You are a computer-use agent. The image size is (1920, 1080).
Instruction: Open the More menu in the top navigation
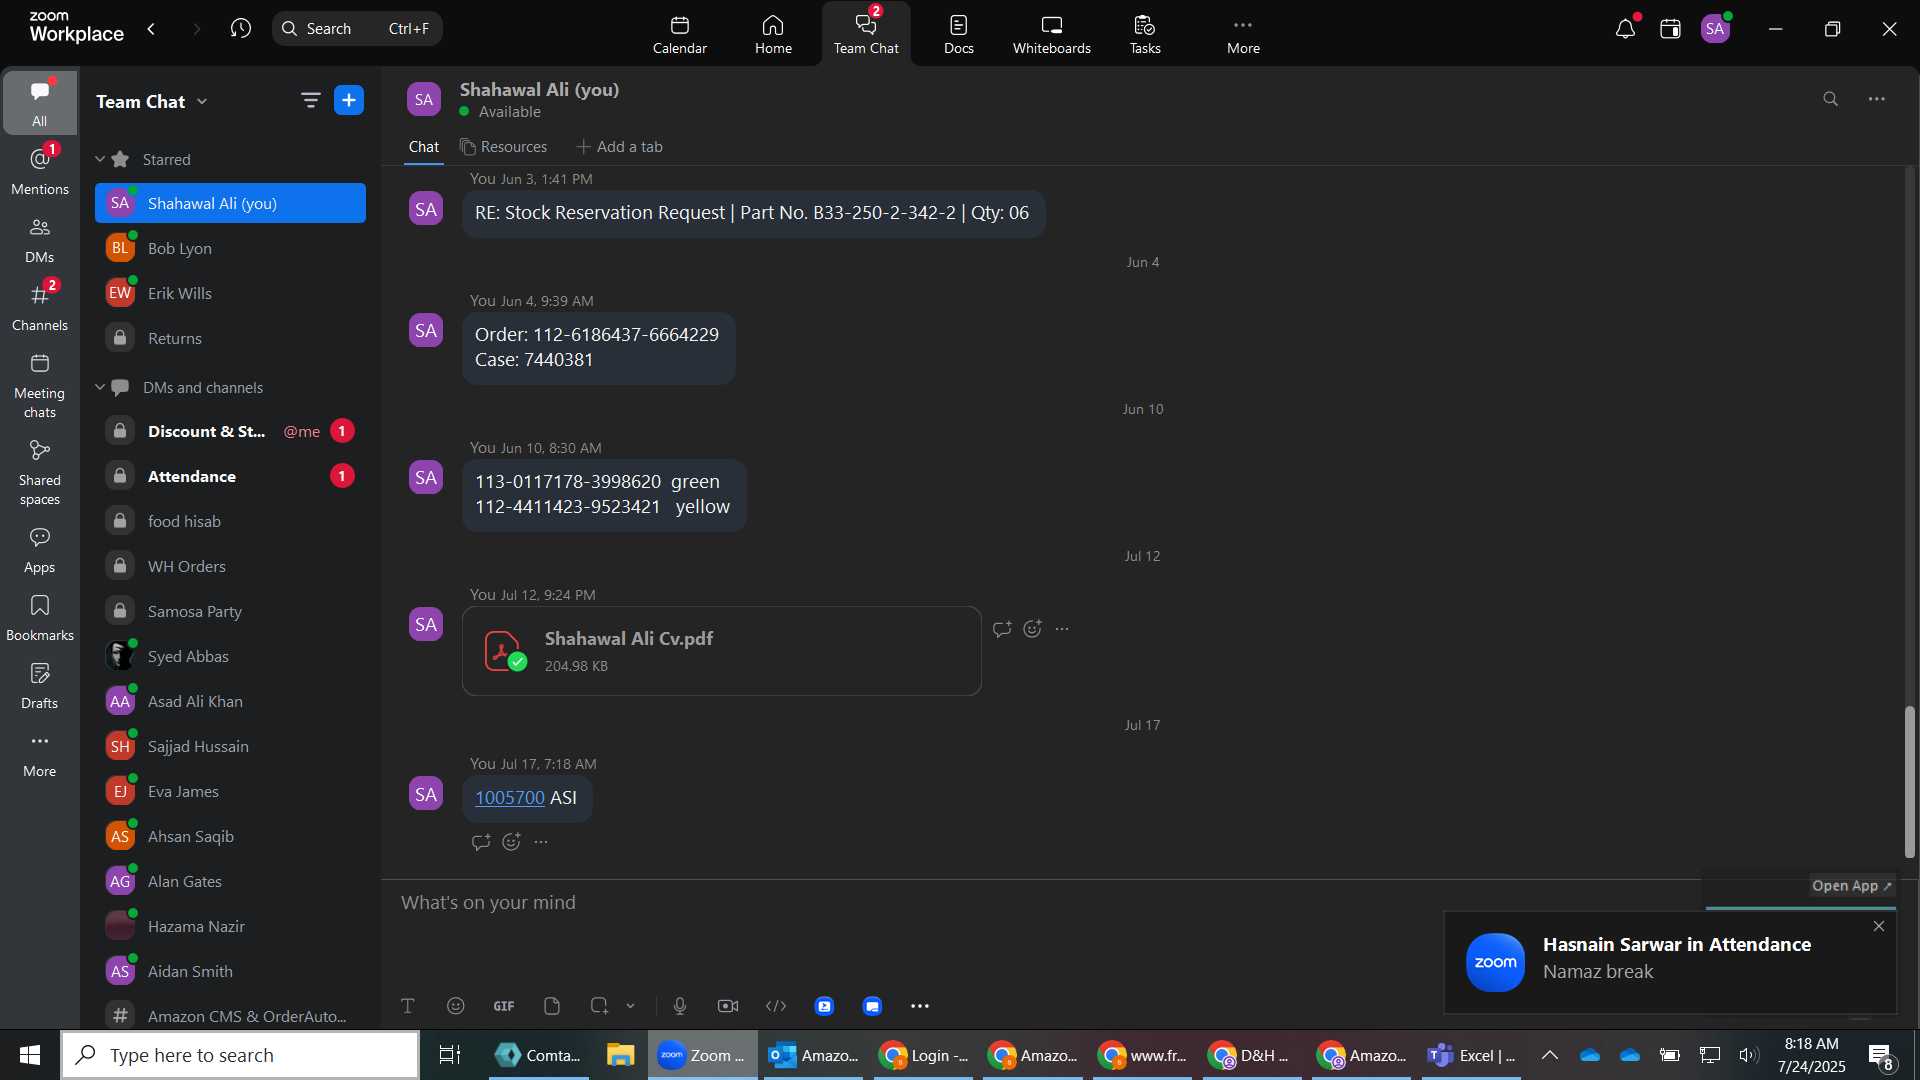click(1243, 35)
